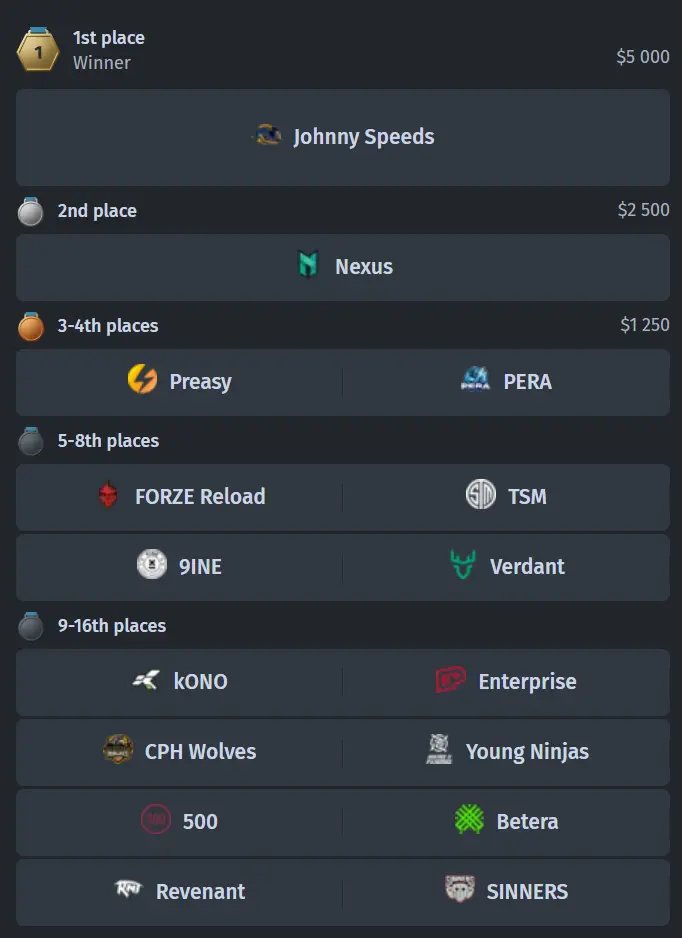
Task: Click the PERA team logo
Action: click(x=475, y=379)
